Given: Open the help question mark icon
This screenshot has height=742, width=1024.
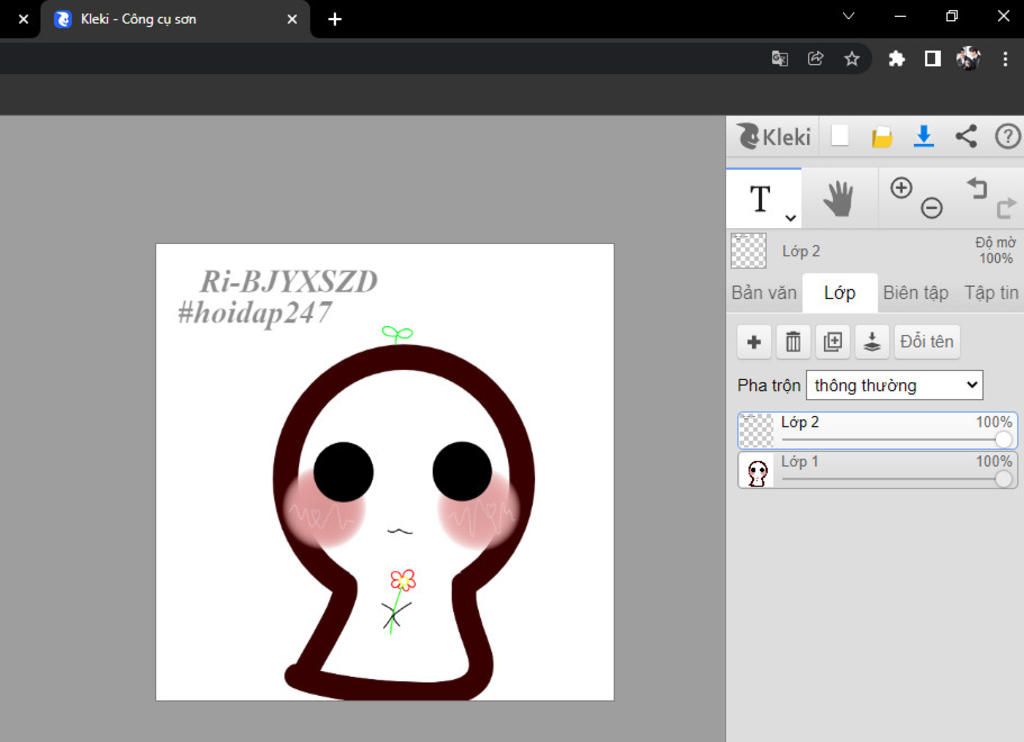Looking at the screenshot, I should pos(1007,136).
